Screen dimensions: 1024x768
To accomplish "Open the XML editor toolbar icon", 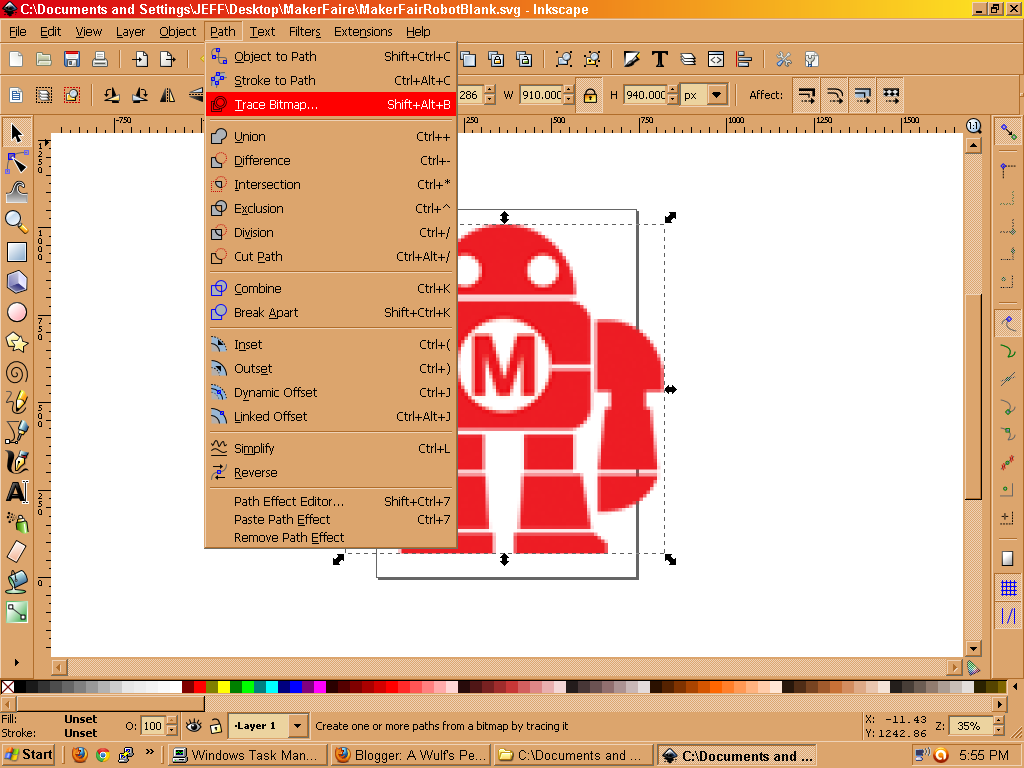I will pyautogui.click(x=716, y=59).
